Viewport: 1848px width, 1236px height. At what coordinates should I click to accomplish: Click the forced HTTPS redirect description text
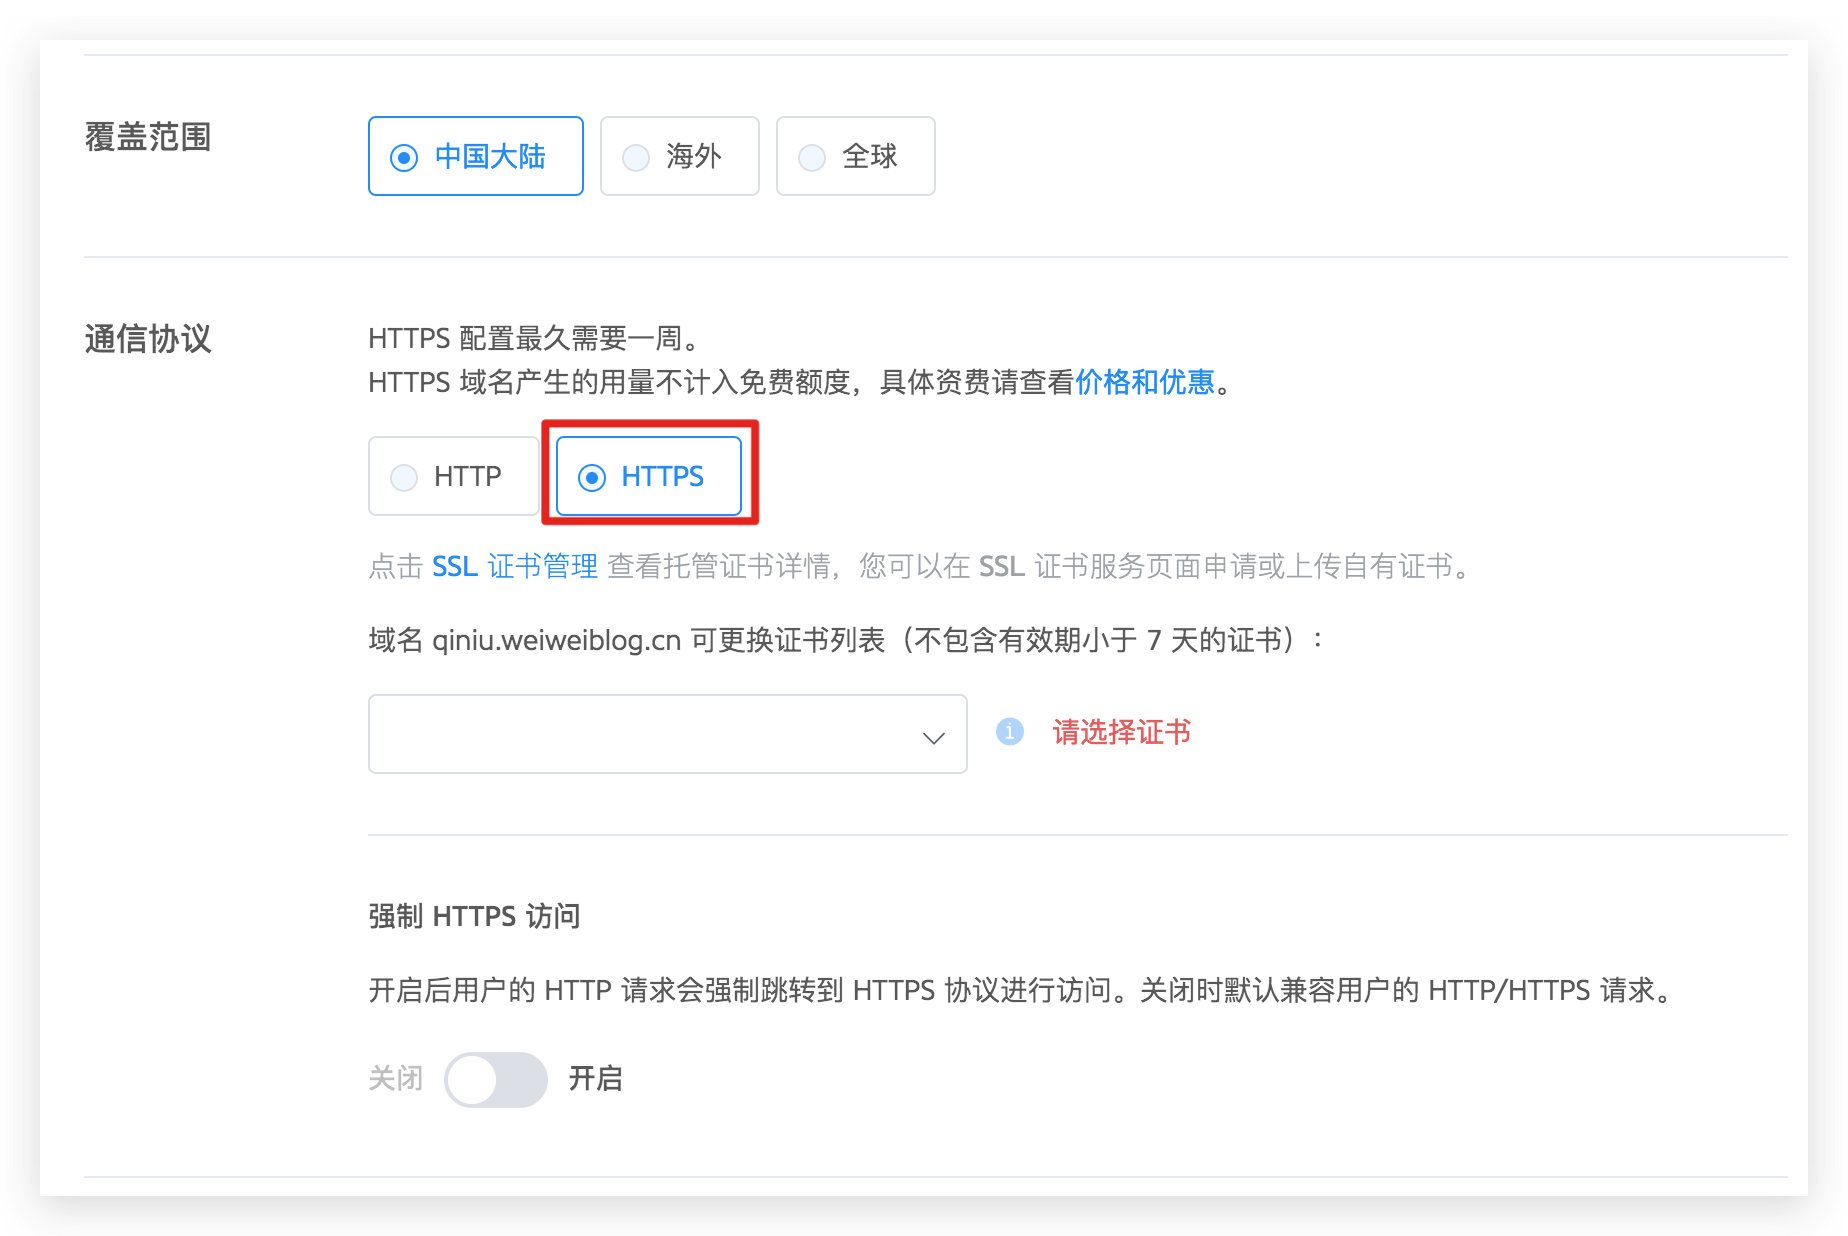click(x=1020, y=990)
